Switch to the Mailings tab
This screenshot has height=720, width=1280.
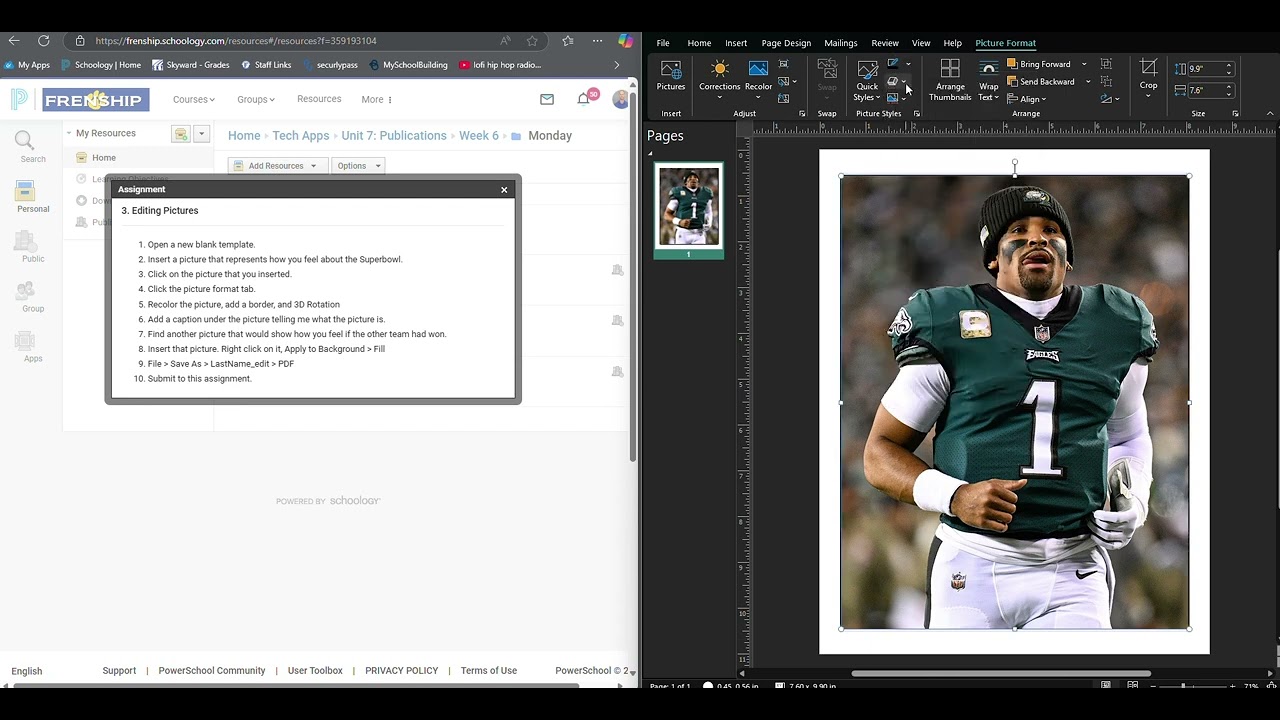point(841,43)
